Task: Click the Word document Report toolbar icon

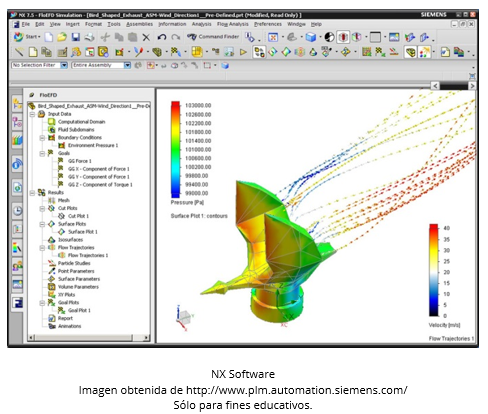Action: click(445, 52)
